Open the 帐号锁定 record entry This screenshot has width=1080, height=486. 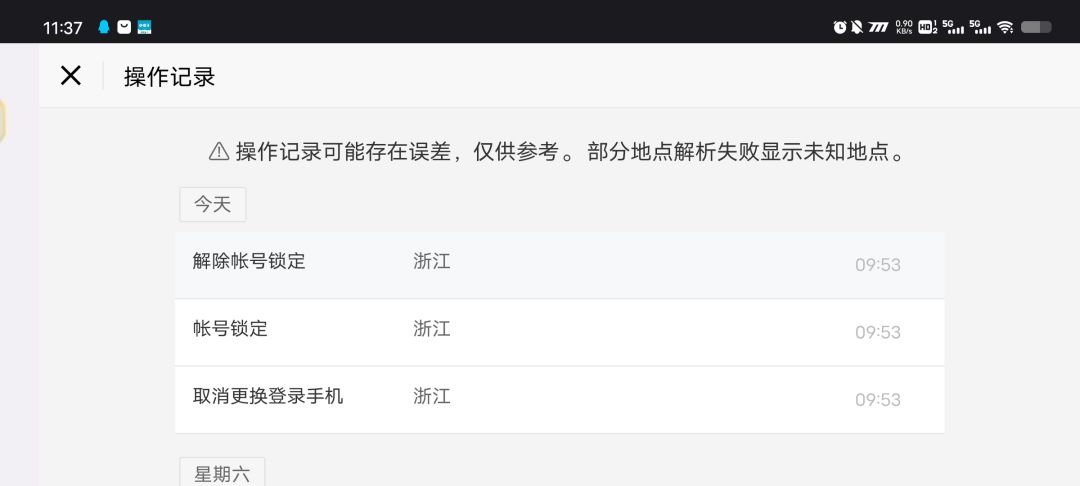(x=559, y=332)
